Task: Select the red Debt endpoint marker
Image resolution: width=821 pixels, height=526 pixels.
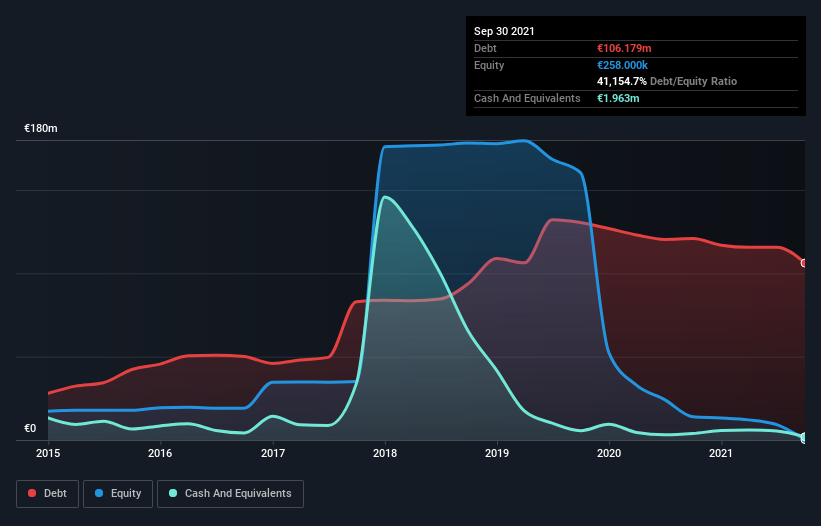Action: point(804,263)
